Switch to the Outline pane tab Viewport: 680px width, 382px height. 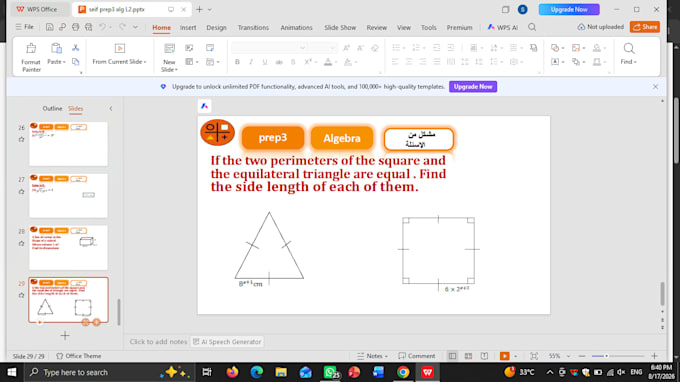coord(52,108)
